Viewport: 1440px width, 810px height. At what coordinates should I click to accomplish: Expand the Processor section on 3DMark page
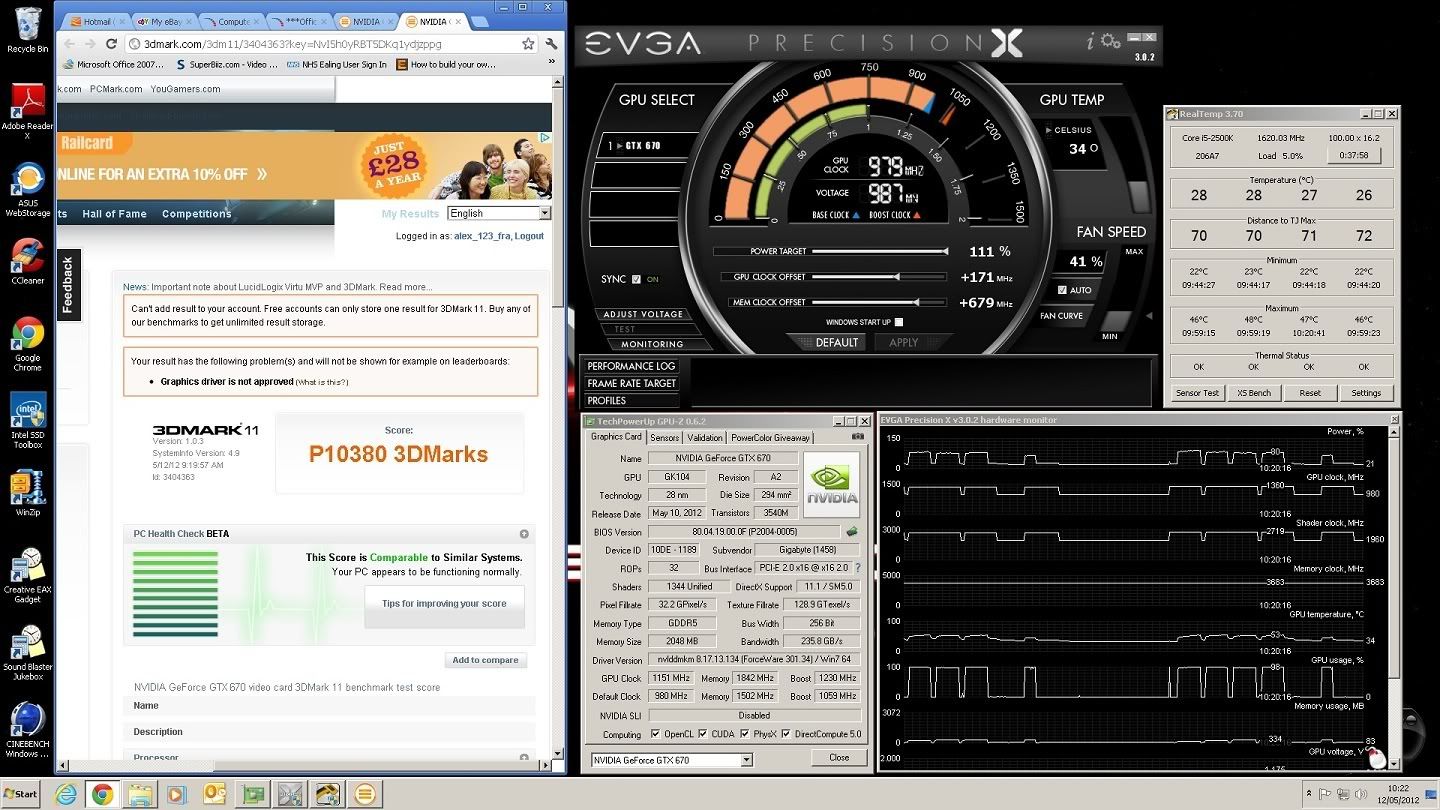pyautogui.click(x=524, y=758)
